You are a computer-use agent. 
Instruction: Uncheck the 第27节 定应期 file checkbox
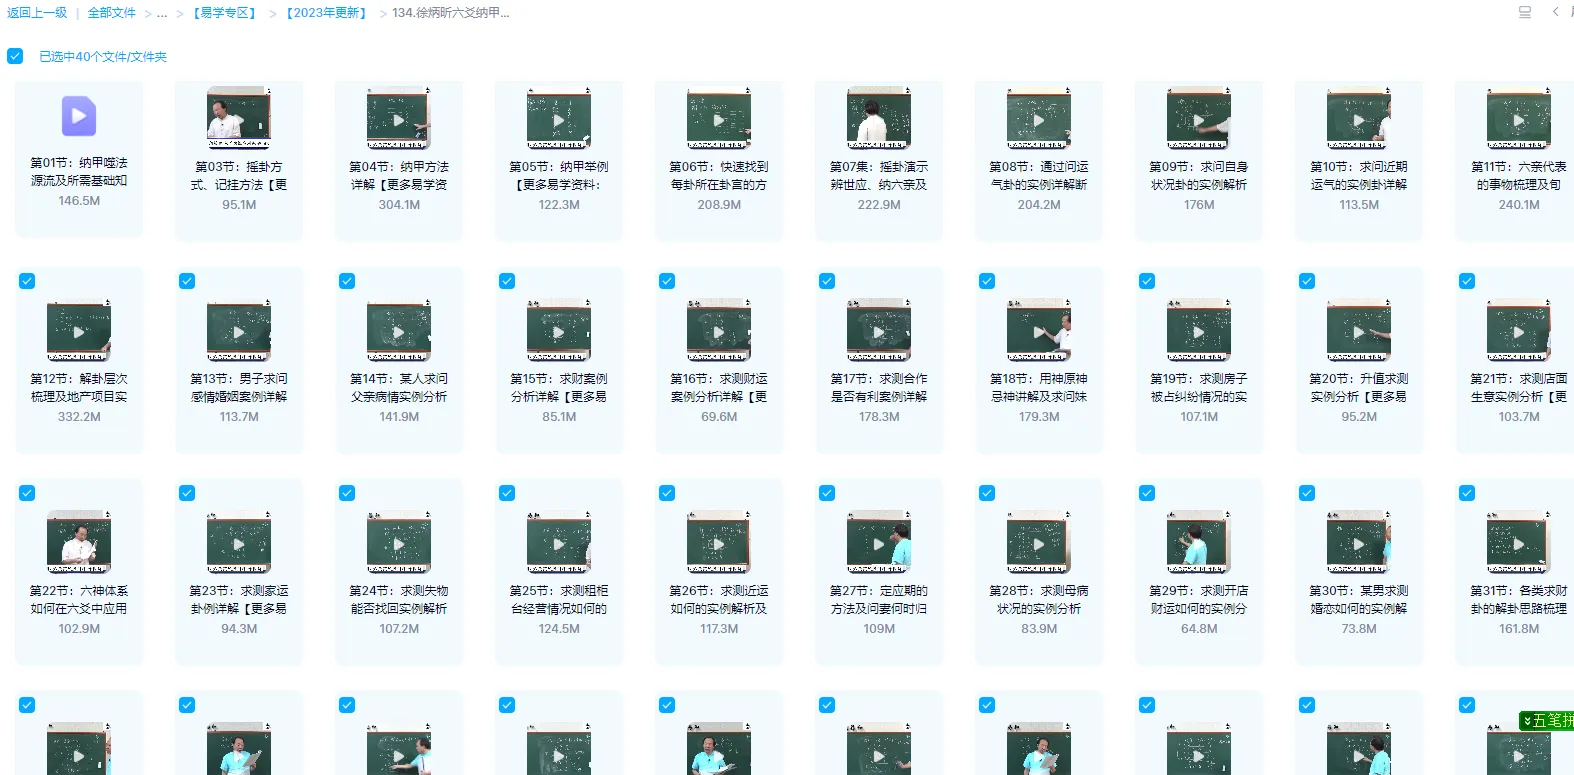[827, 493]
